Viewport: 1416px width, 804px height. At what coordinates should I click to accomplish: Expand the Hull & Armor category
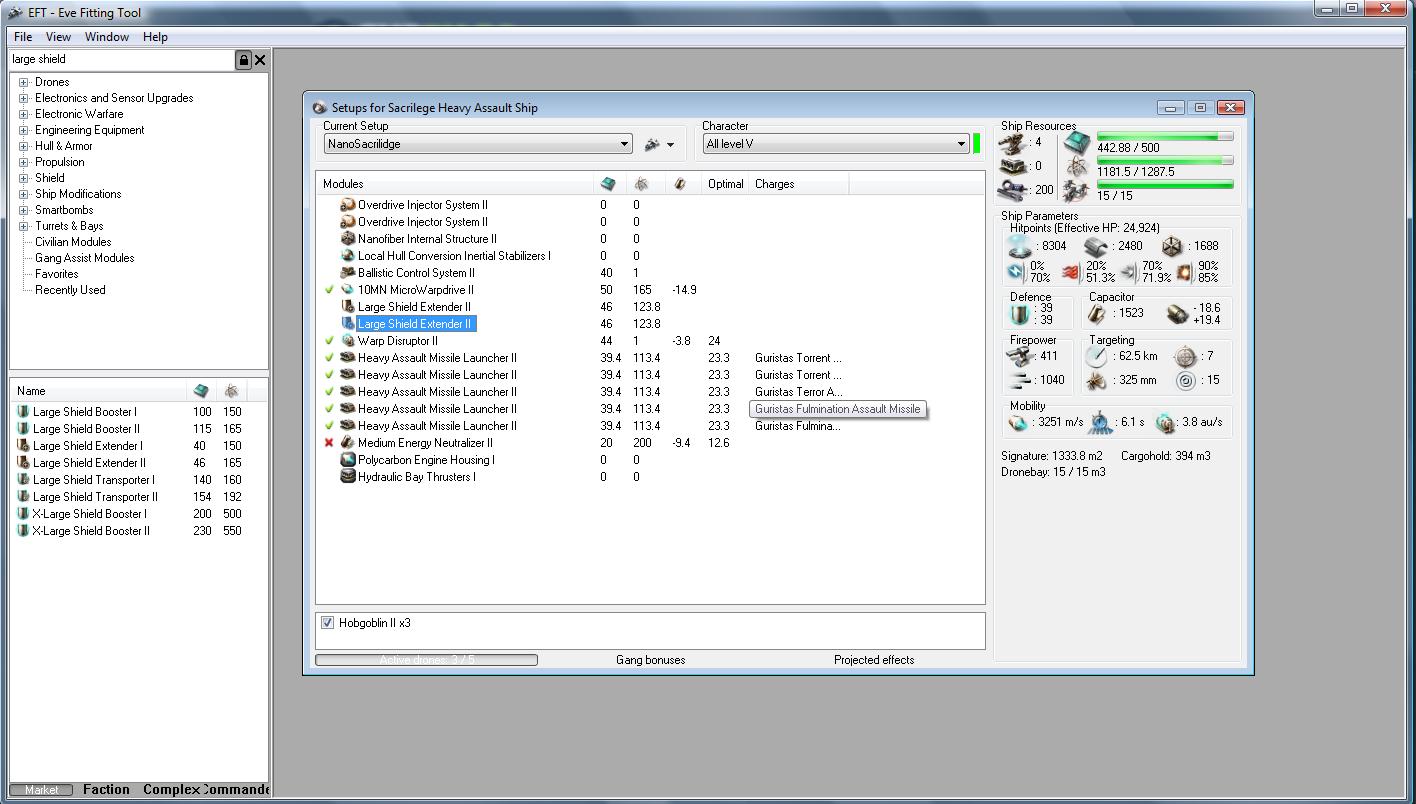coord(24,146)
